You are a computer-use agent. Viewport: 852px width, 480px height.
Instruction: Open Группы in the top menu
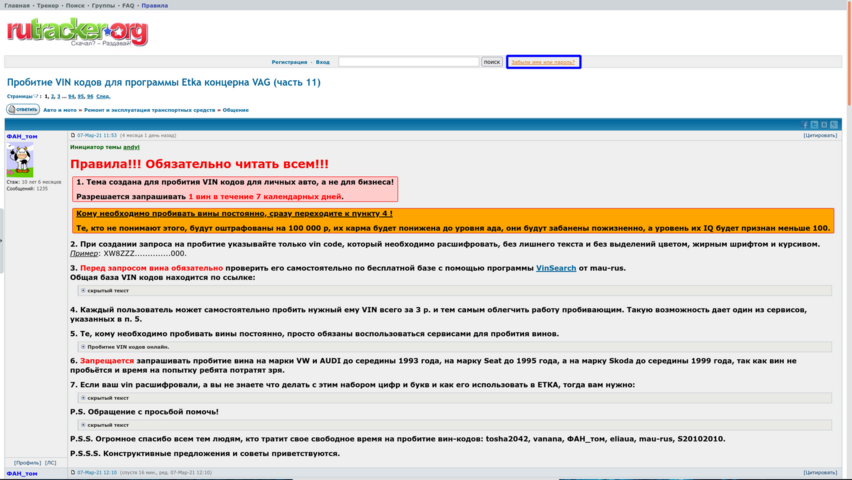(103, 5)
